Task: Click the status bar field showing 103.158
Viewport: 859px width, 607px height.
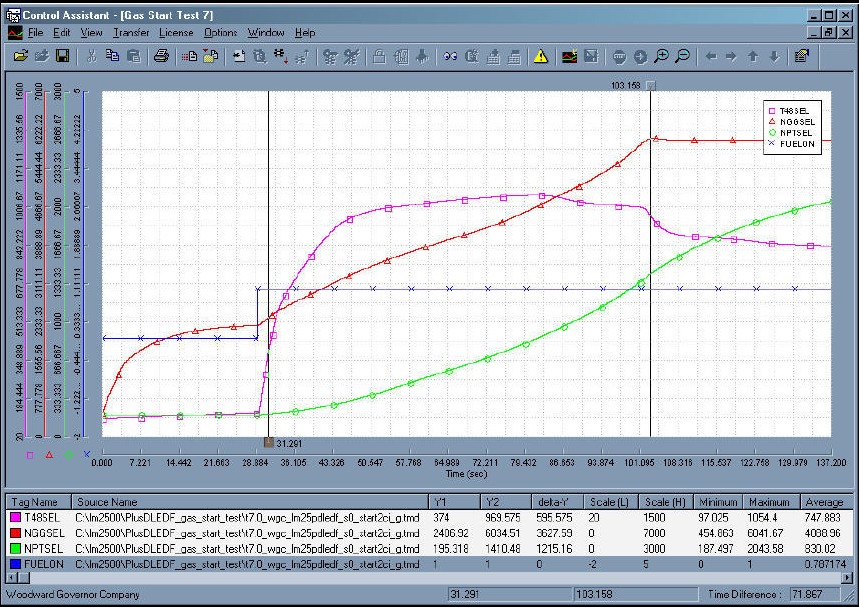Action: point(635,594)
